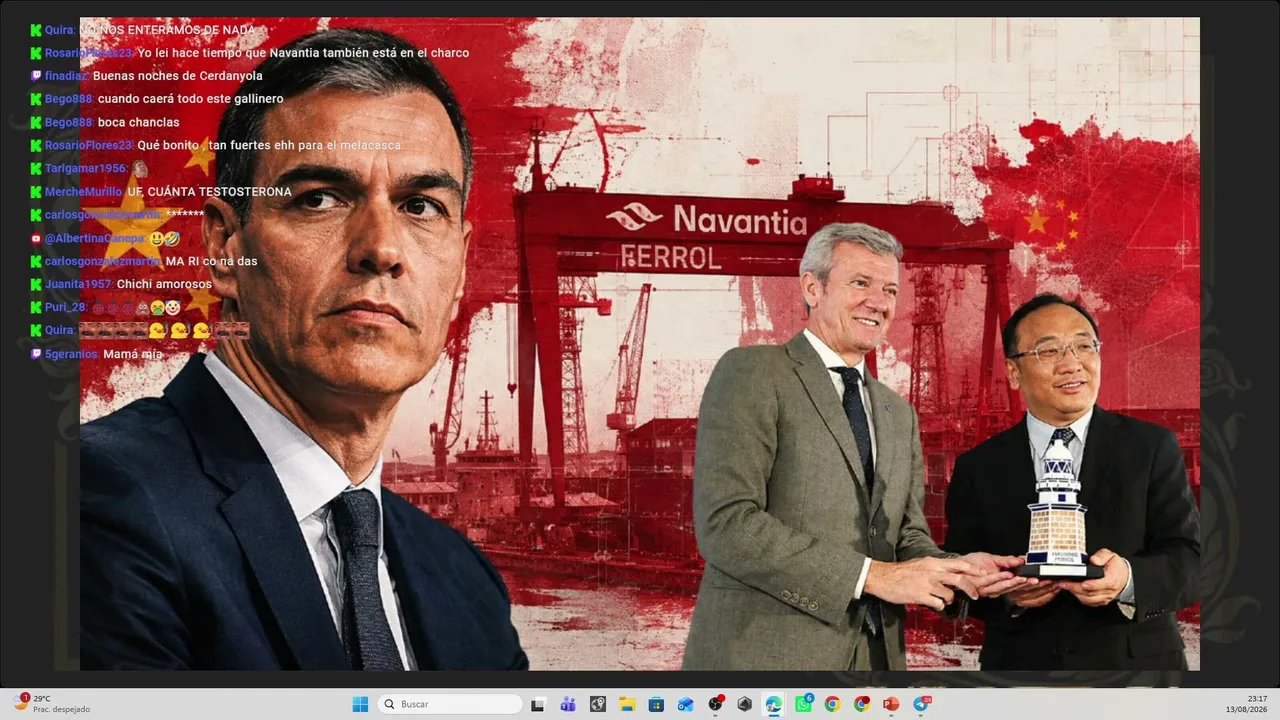1280x720 pixels.
Task: Open Outlook from the taskbar
Action: point(686,704)
